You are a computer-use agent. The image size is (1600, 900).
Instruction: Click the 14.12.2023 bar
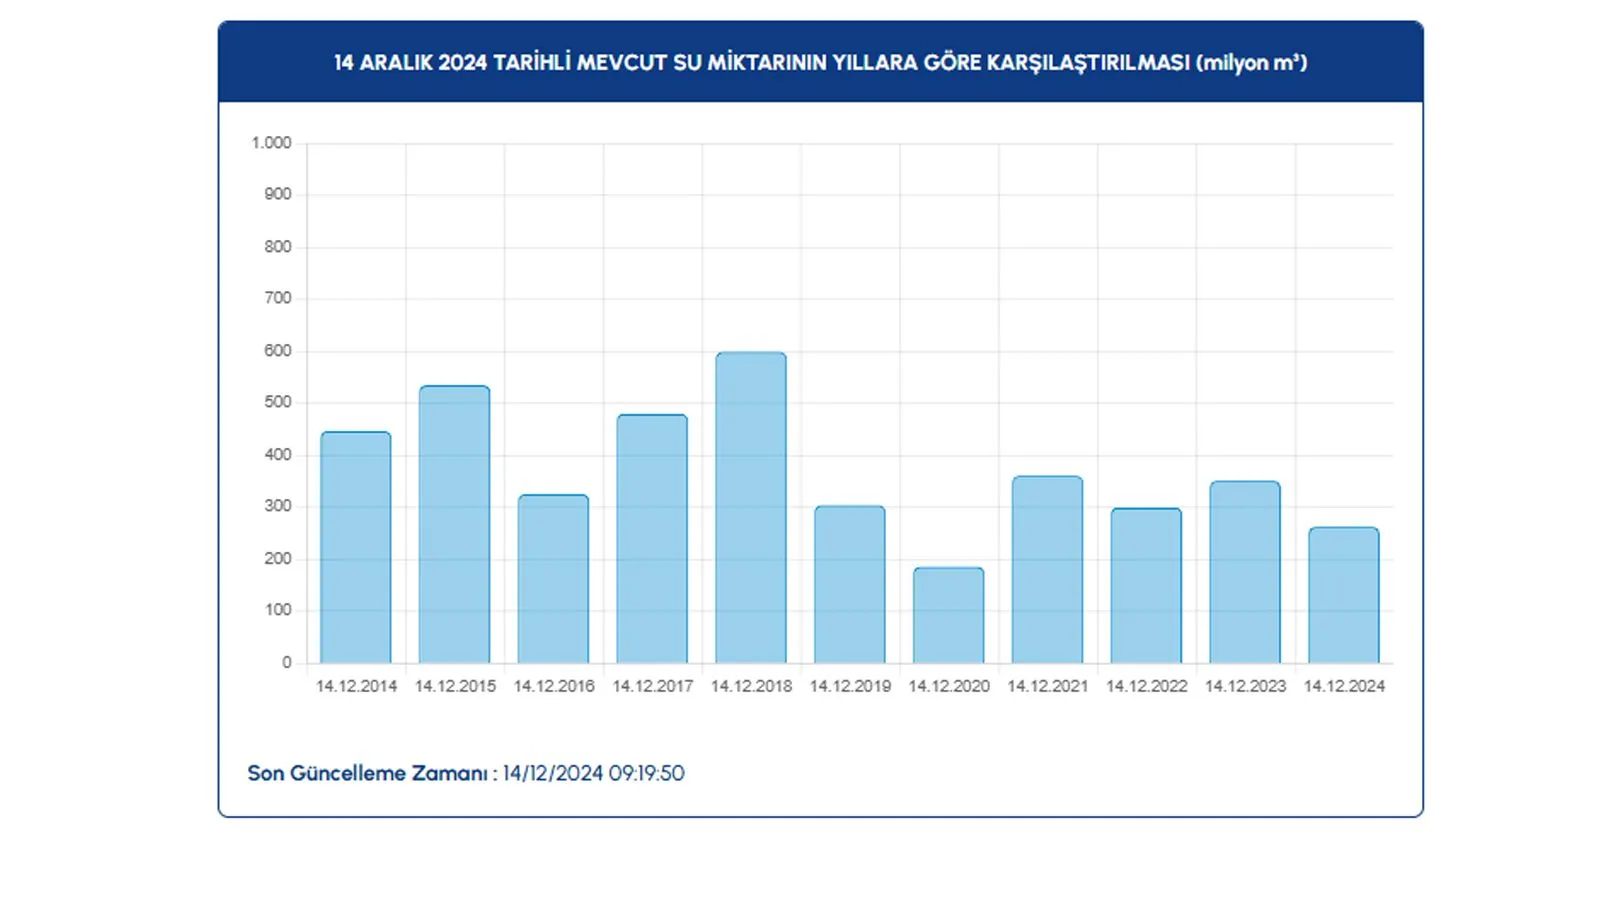(1245, 572)
